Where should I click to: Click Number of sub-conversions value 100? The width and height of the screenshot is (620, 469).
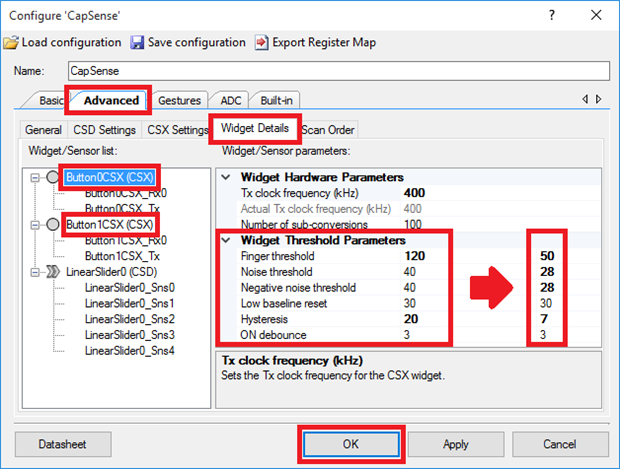[413, 225]
